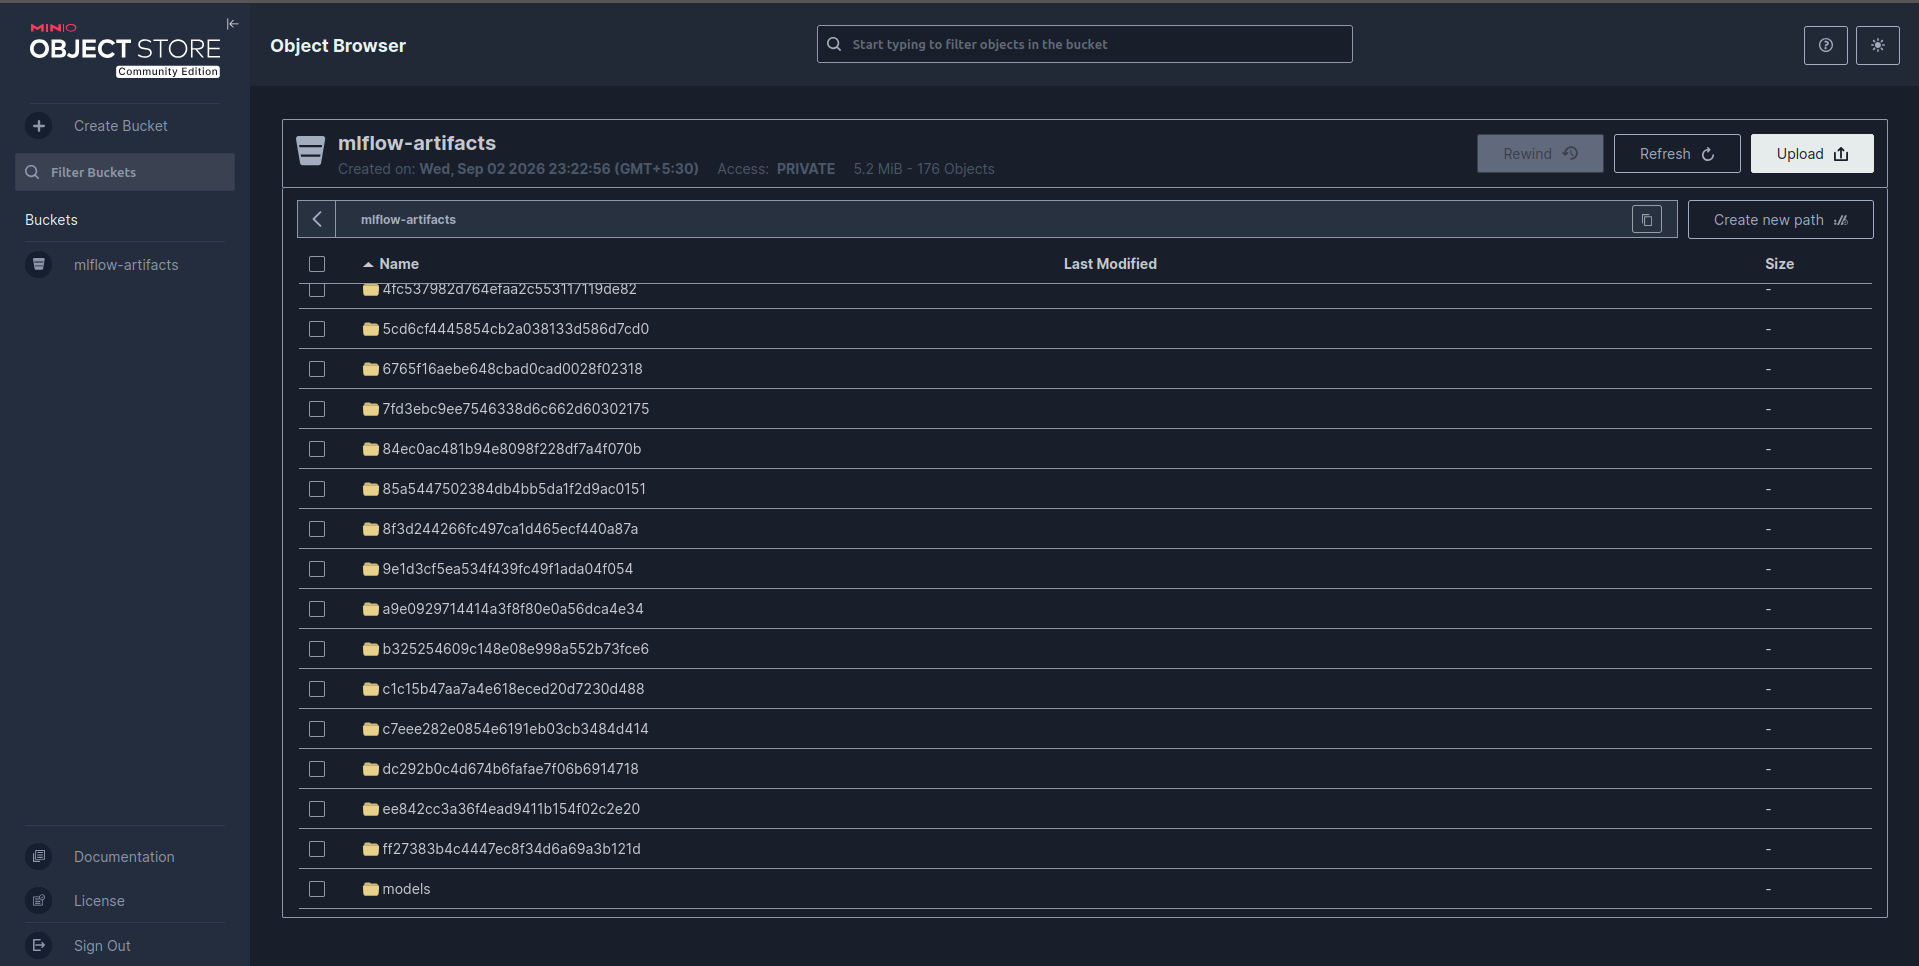
Task: Open the mlflow-artifacts bucket from sidebar
Action: coord(126,265)
